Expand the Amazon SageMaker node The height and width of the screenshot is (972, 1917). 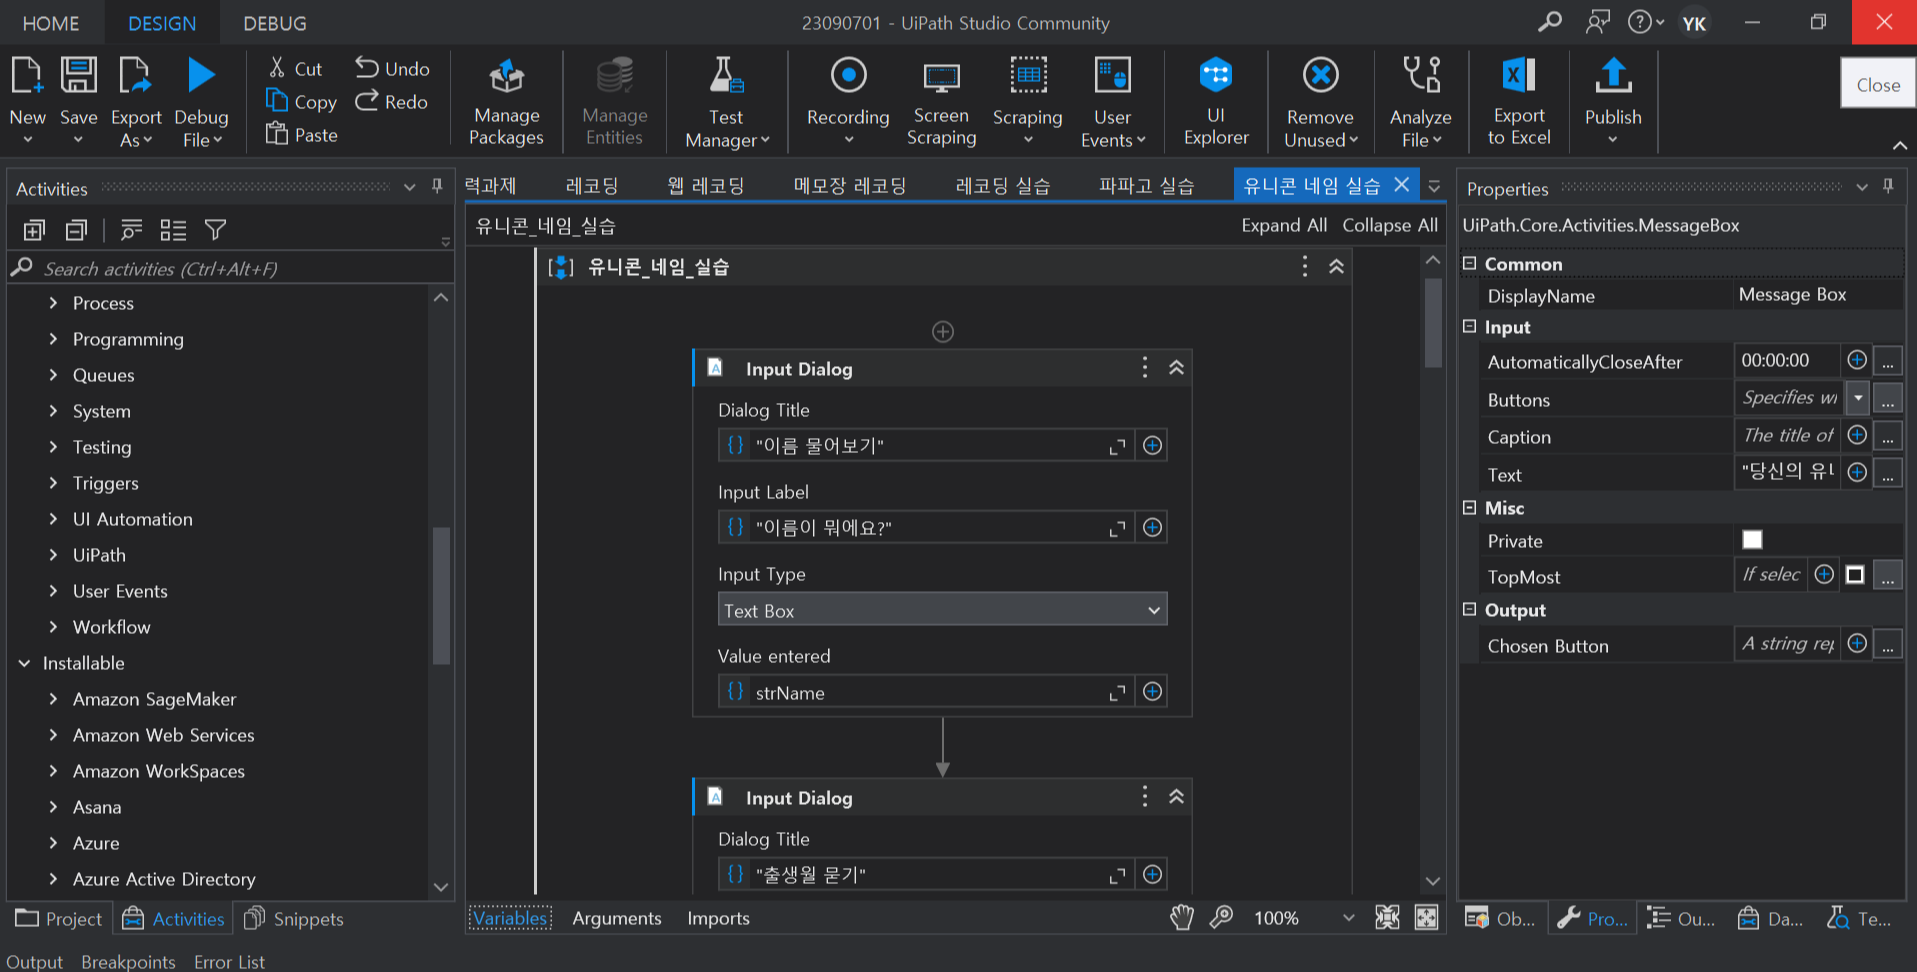pos(53,699)
